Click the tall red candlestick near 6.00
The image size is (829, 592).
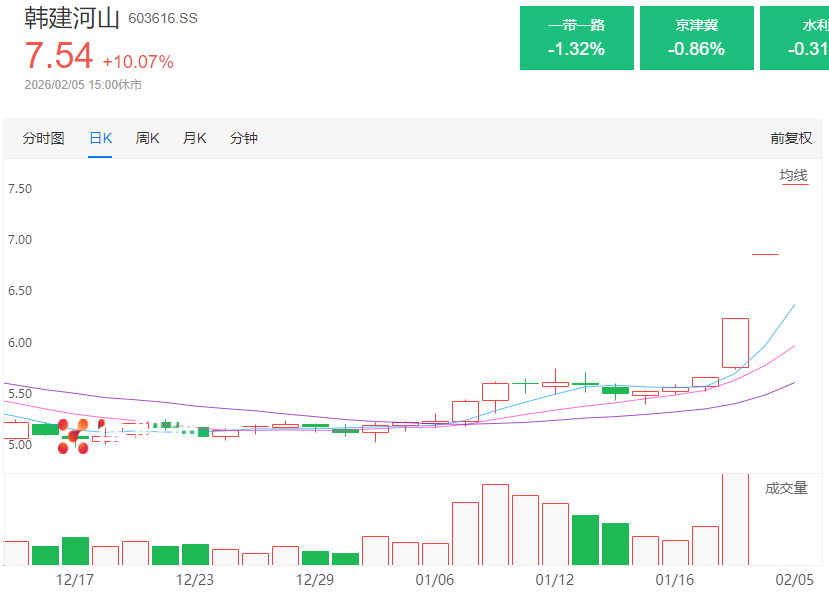pos(735,342)
